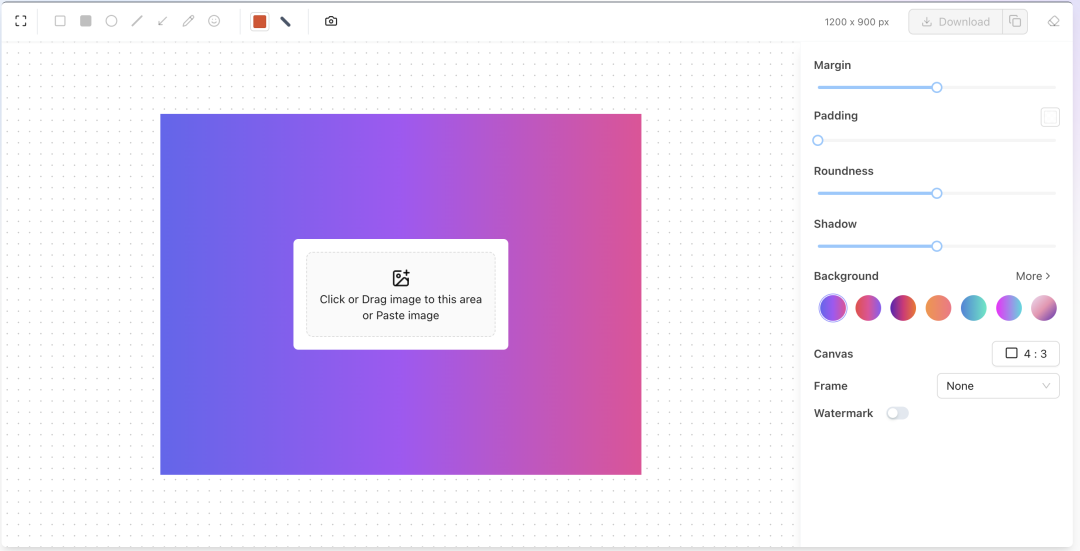1080x551 pixels.
Task: Adjust the Margin slider handle
Action: 937,87
